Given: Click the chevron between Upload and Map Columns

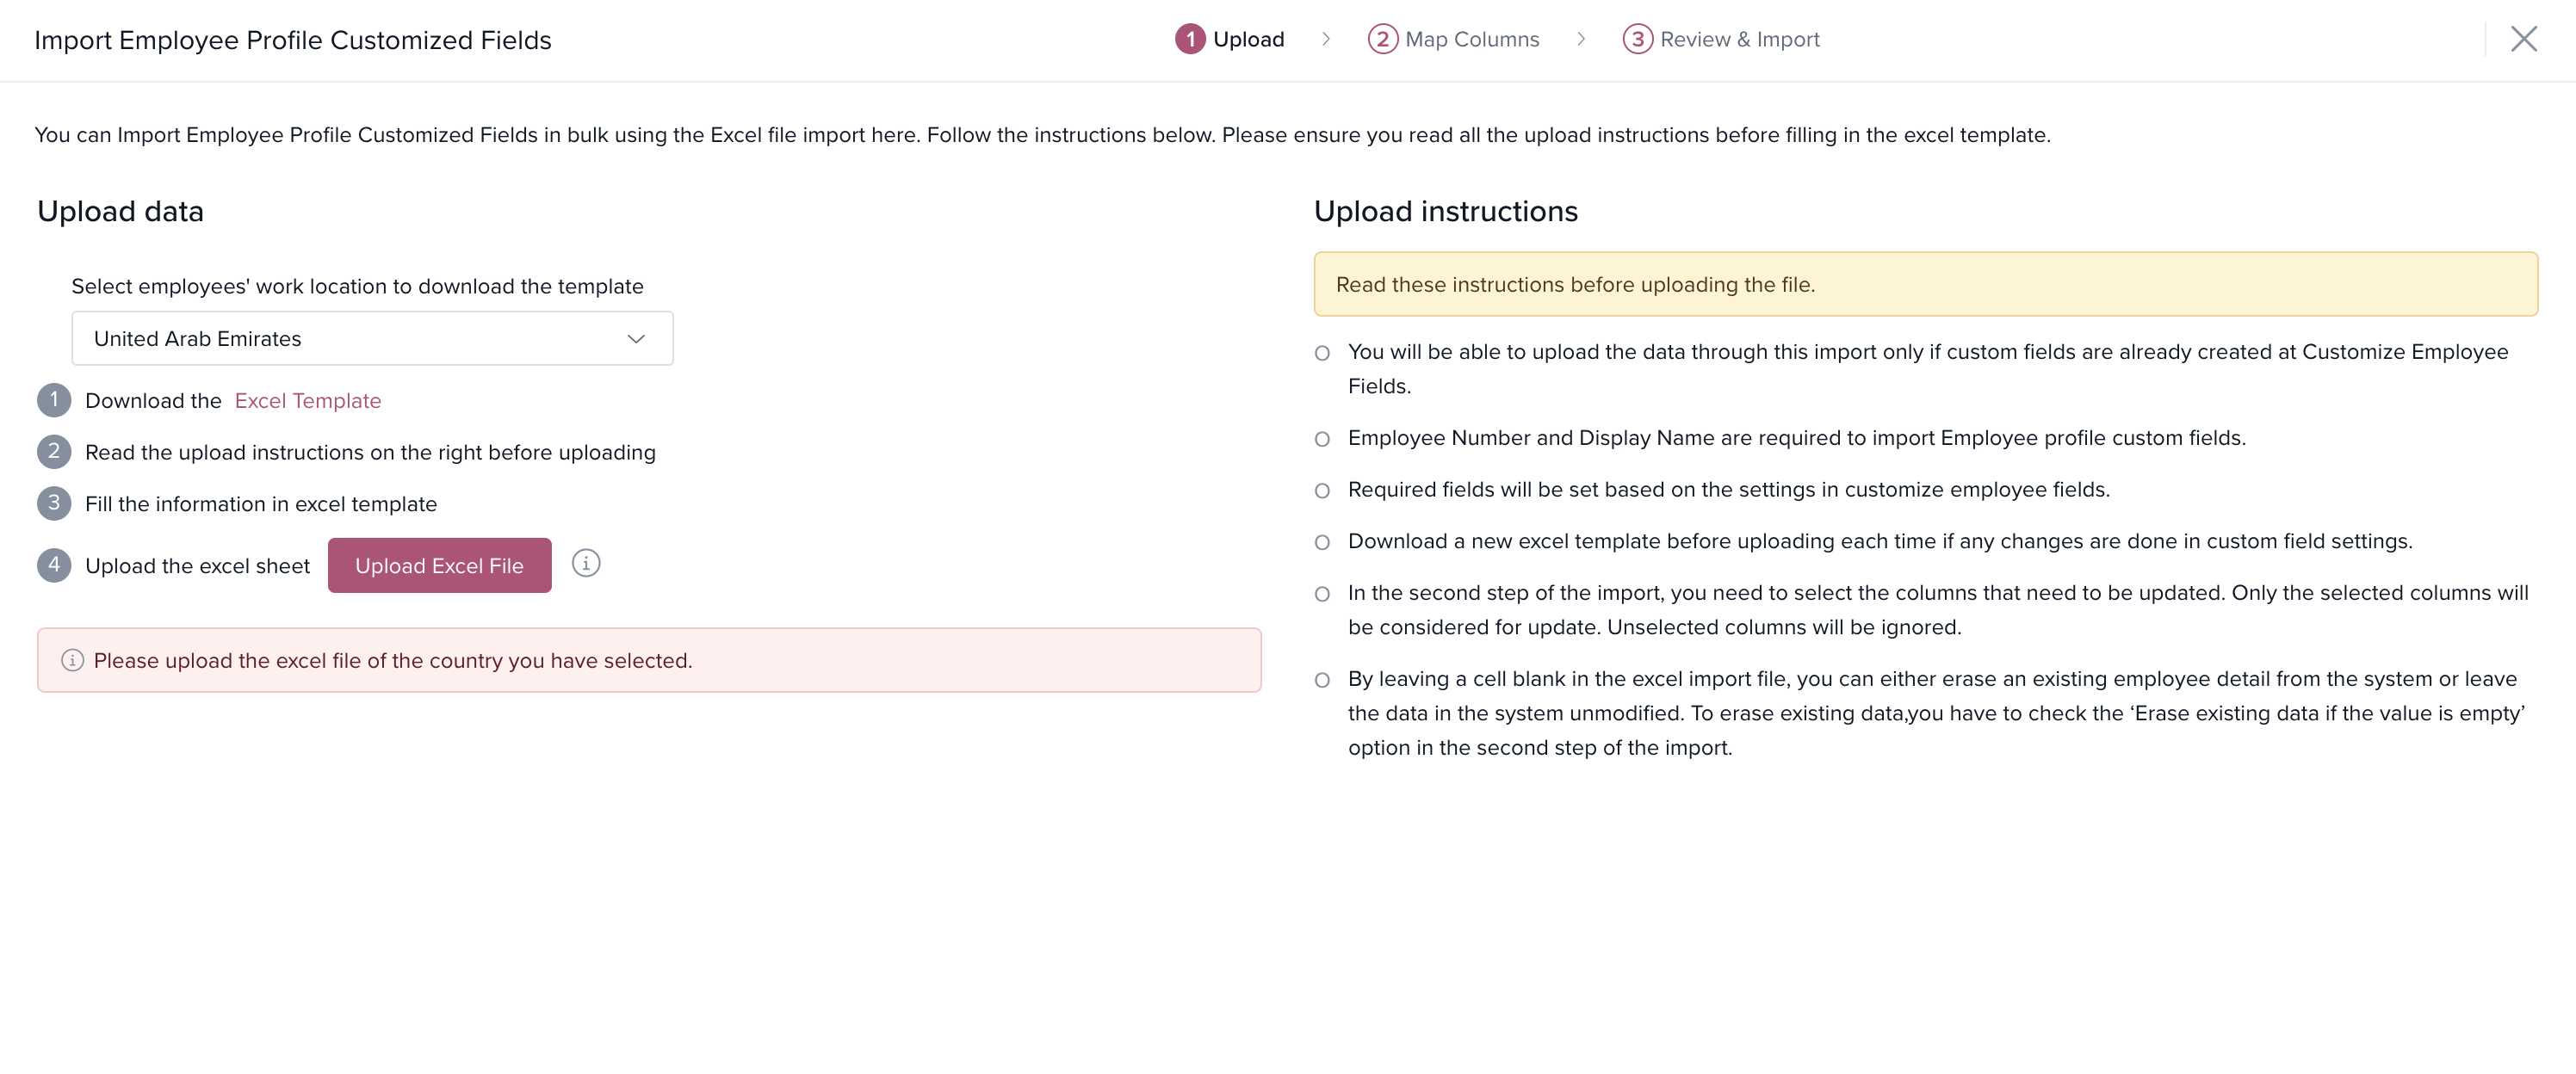Looking at the screenshot, I should click(x=1326, y=39).
